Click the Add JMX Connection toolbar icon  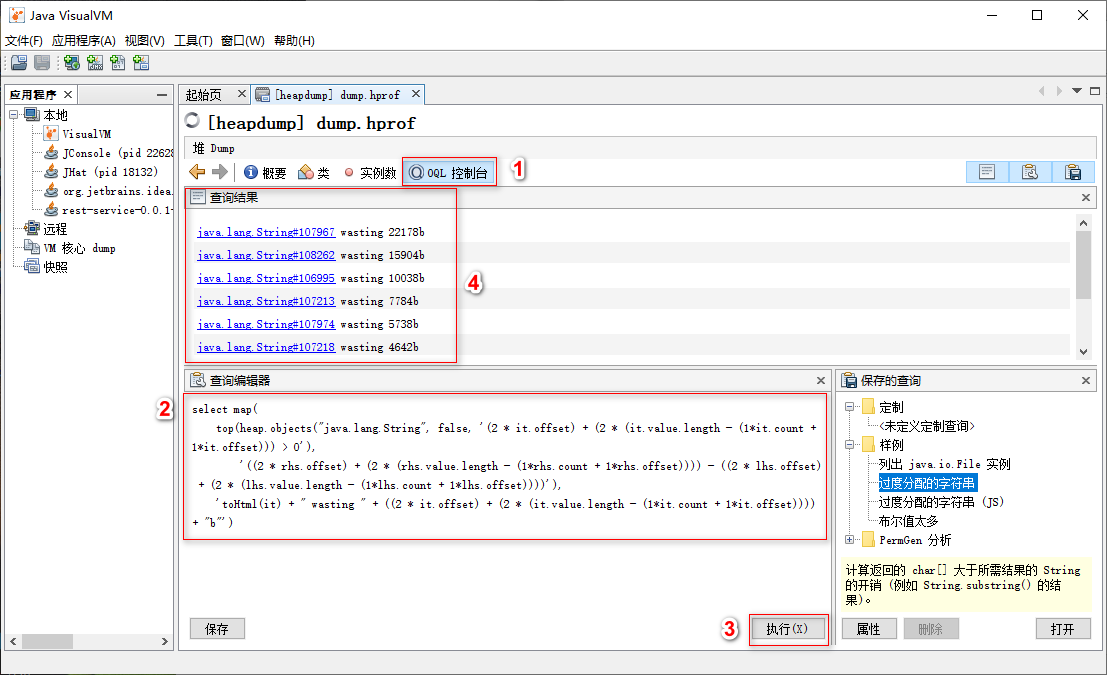pos(95,63)
